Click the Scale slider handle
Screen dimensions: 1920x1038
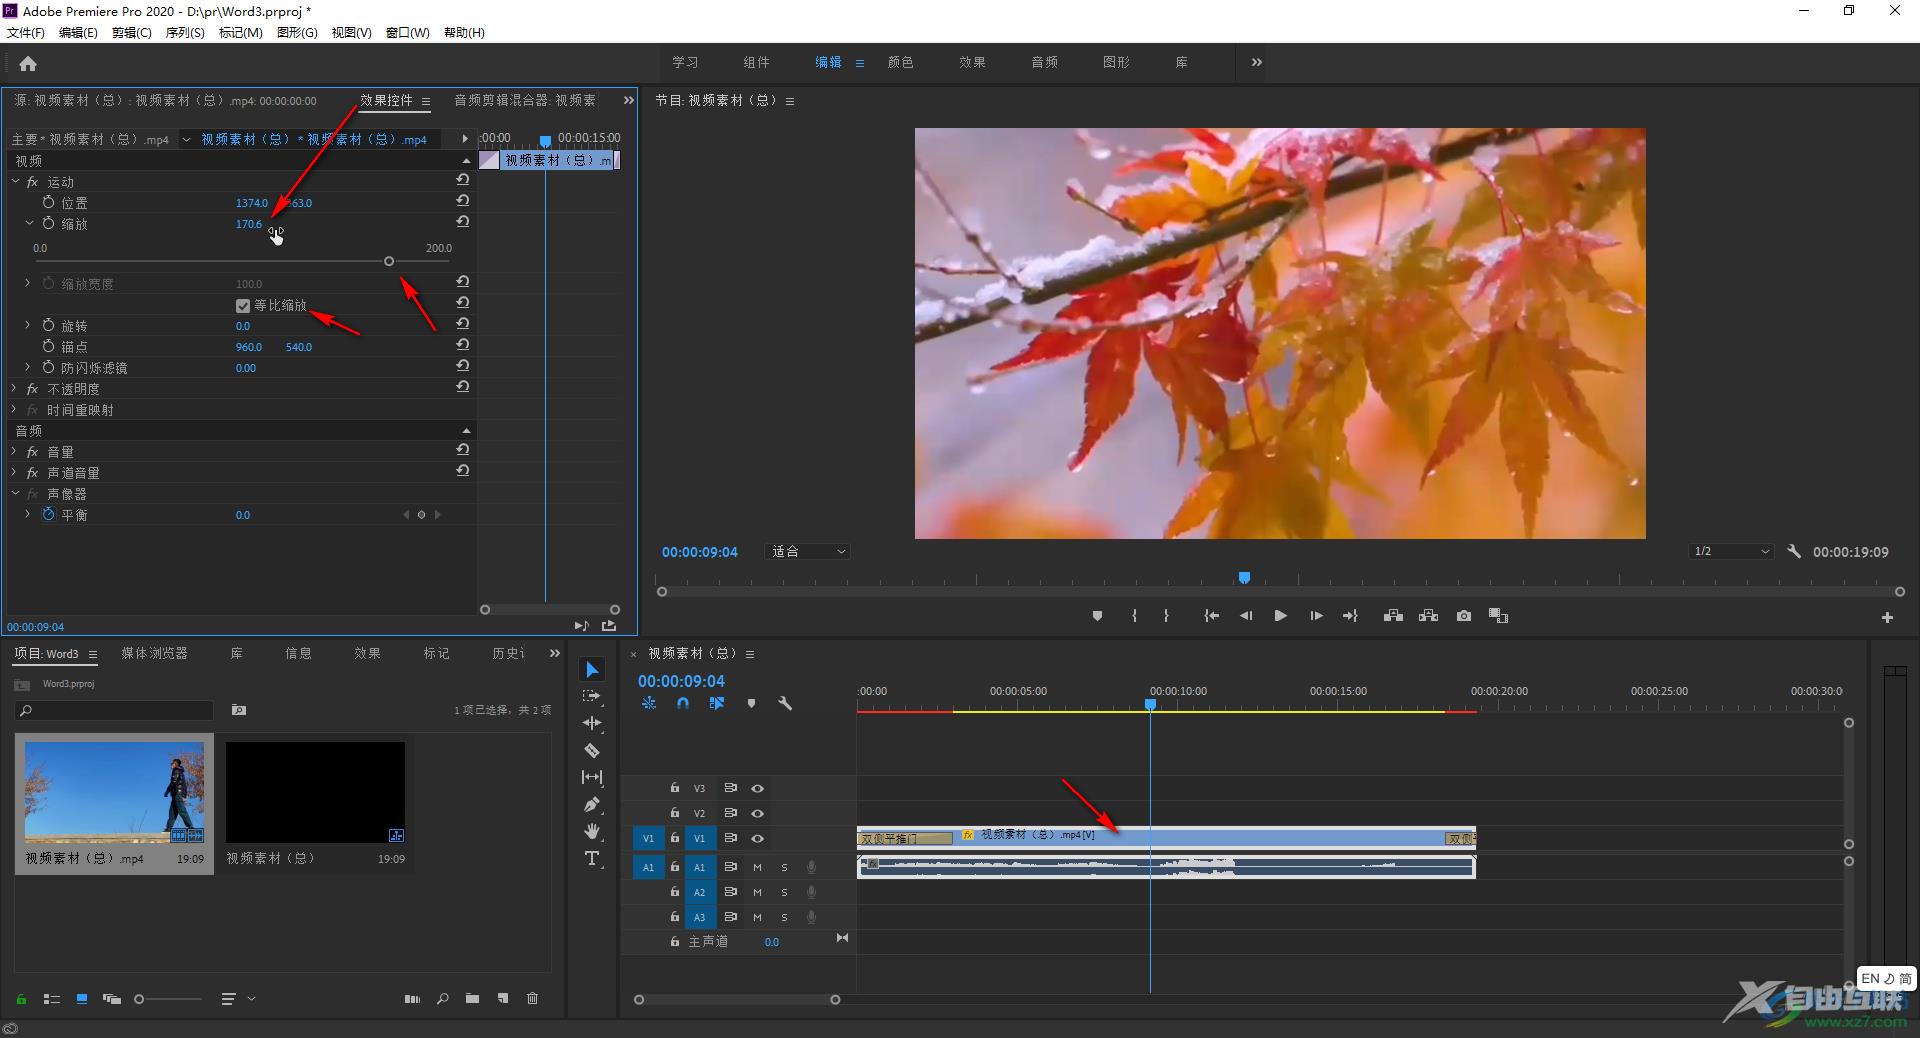click(389, 261)
